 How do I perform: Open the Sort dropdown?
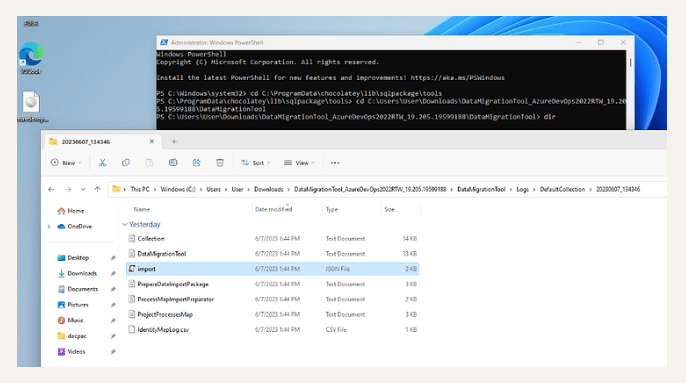(x=256, y=163)
